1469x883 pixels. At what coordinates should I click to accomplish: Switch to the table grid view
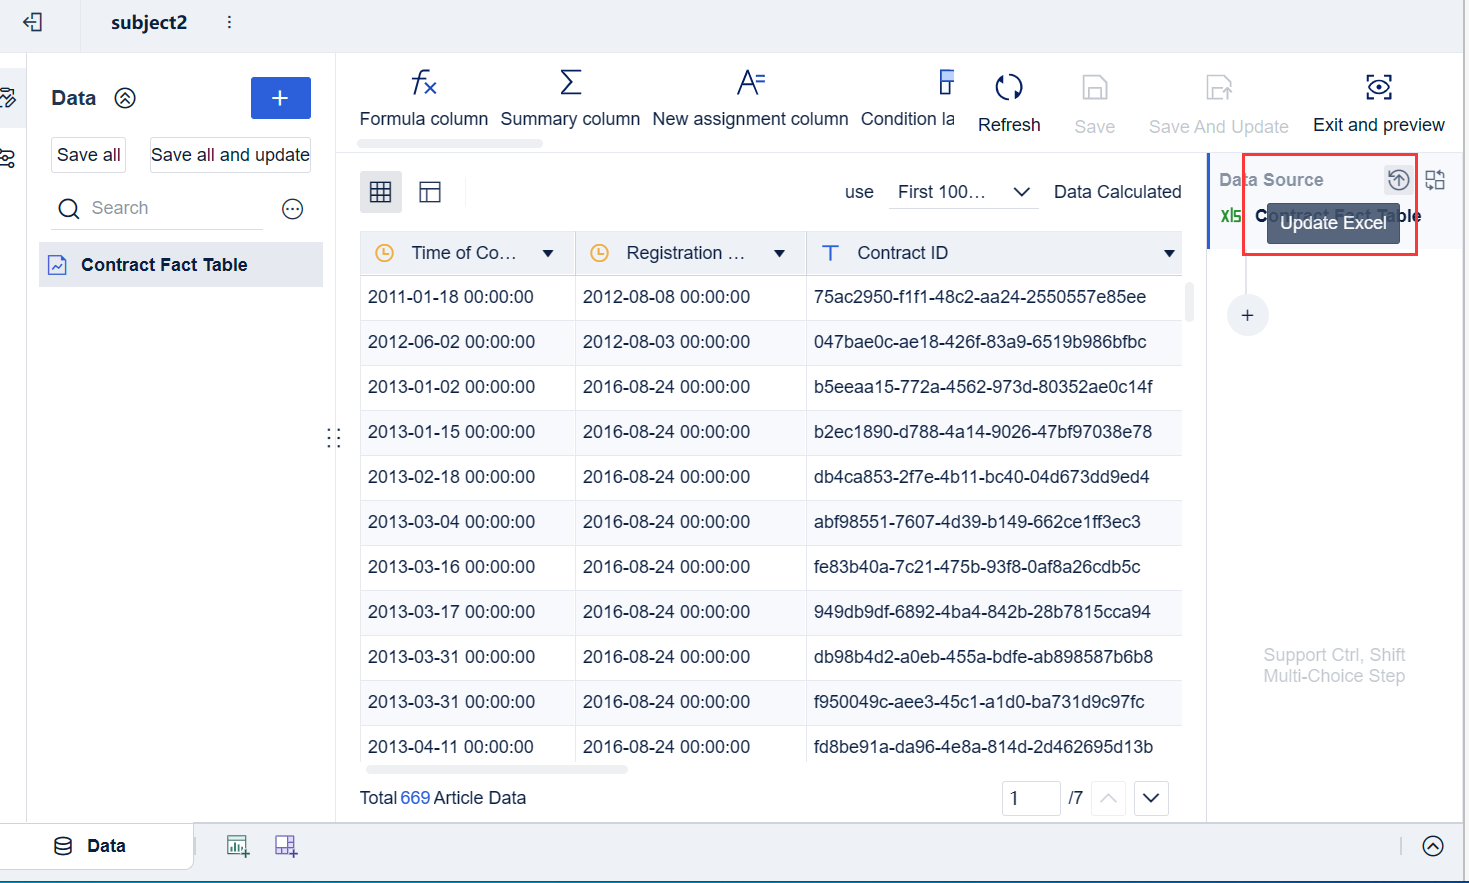[381, 192]
